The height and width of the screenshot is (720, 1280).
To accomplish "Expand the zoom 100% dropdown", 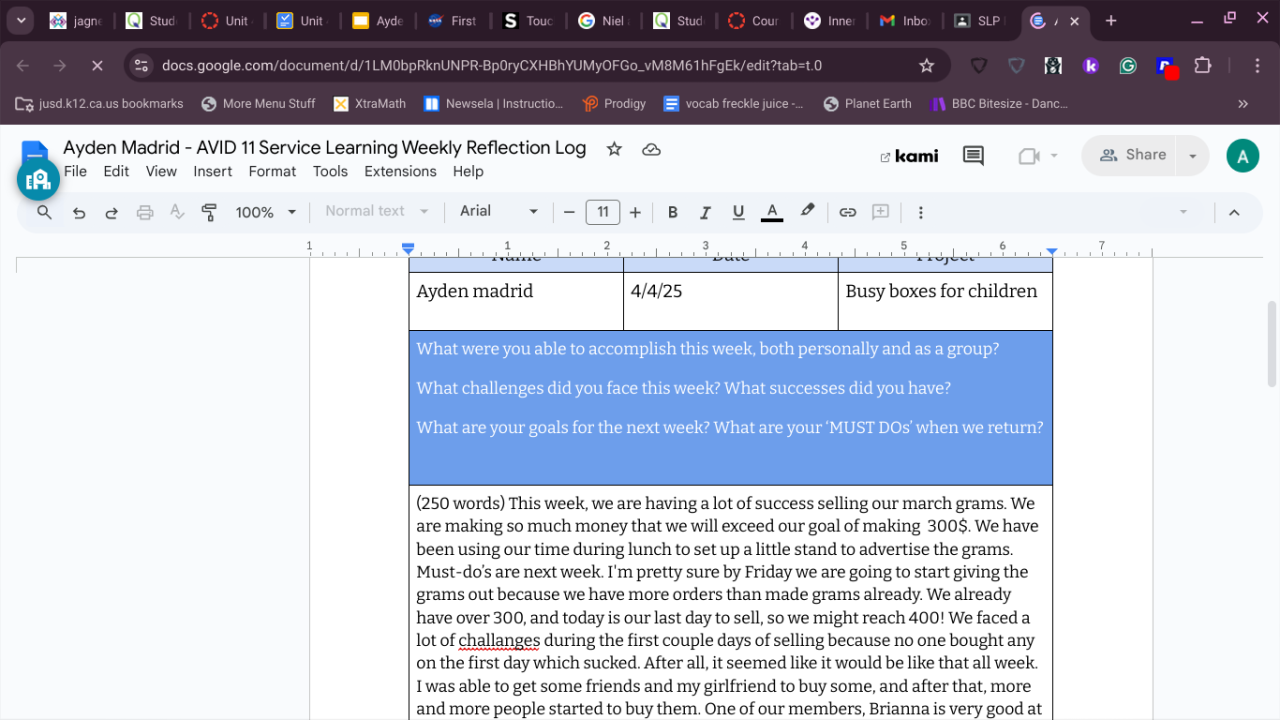I will coord(265,212).
